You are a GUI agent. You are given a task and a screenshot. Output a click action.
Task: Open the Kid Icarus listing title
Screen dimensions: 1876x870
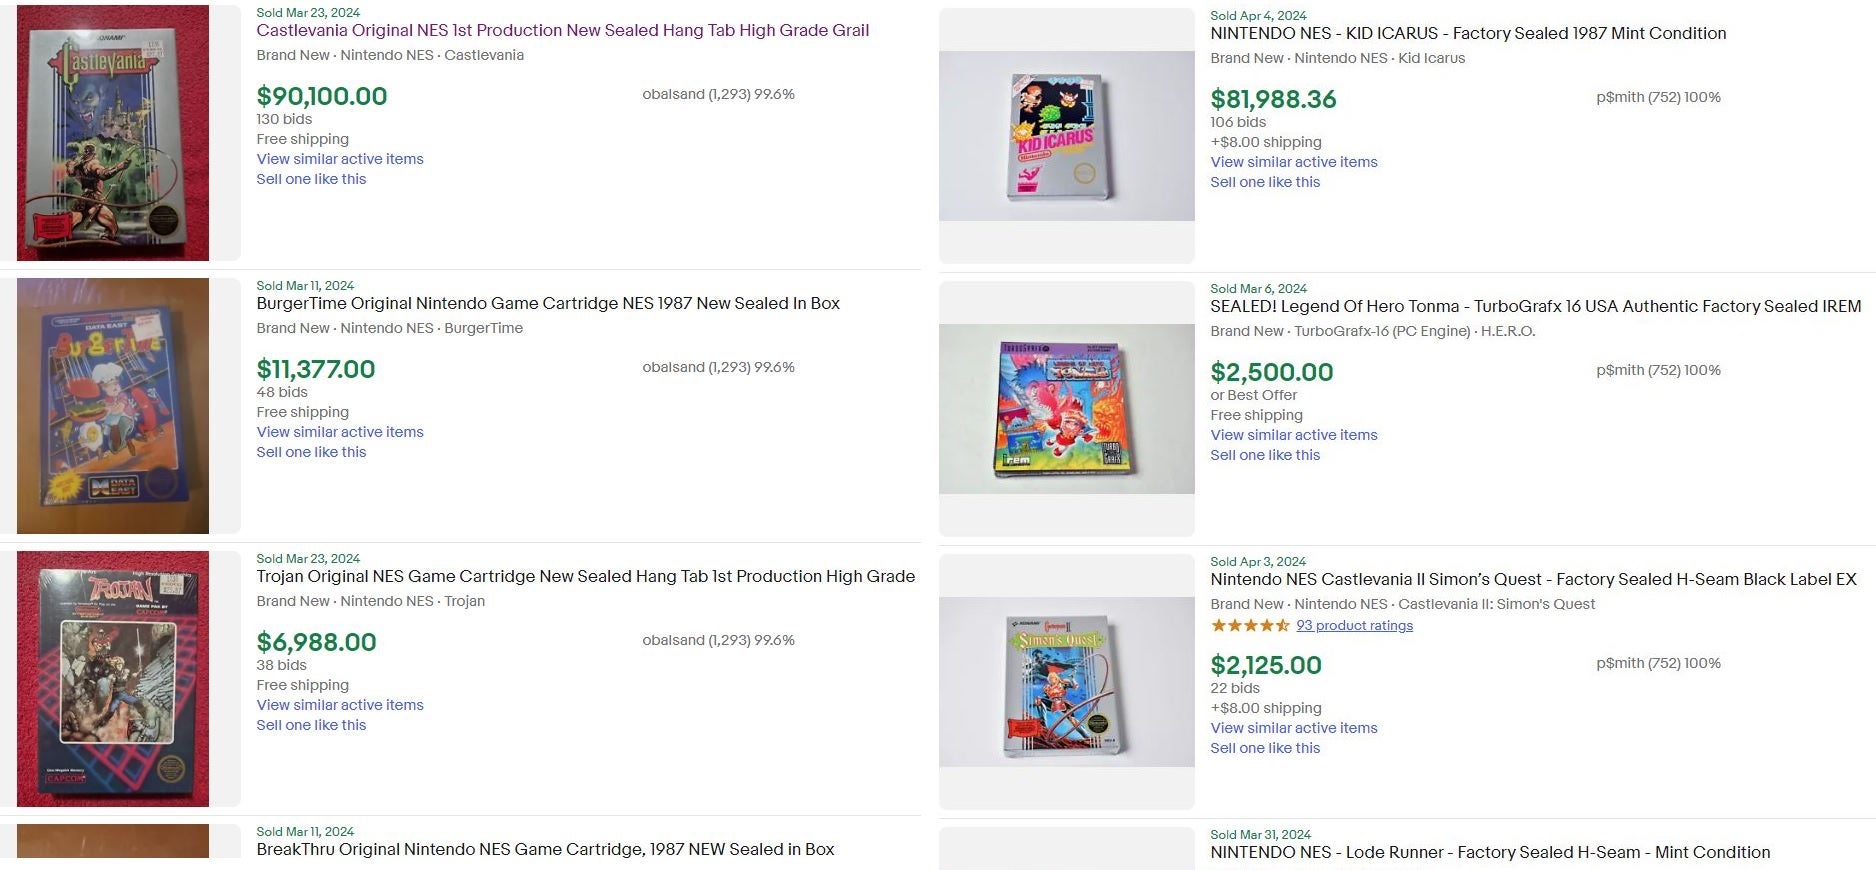(1467, 33)
